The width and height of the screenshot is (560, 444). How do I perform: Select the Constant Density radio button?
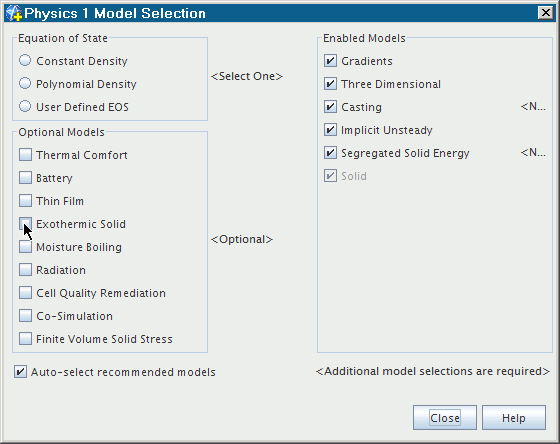pyautogui.click(x=25, y=60)
